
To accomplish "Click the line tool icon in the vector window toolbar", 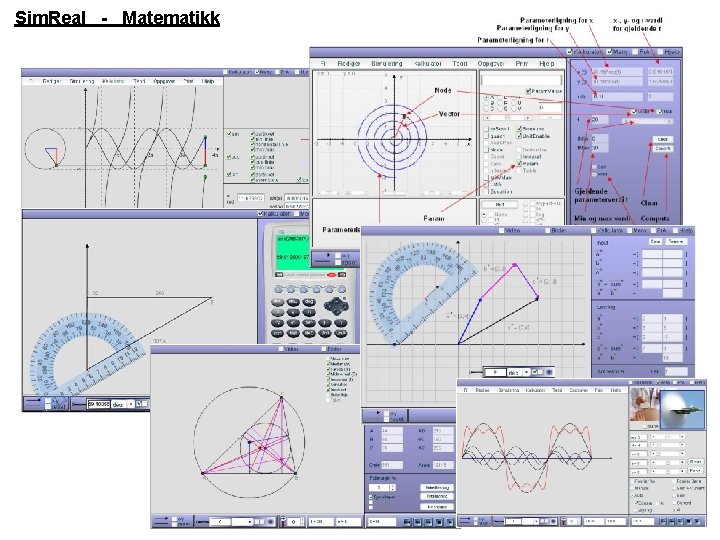I will pos(476,372).
